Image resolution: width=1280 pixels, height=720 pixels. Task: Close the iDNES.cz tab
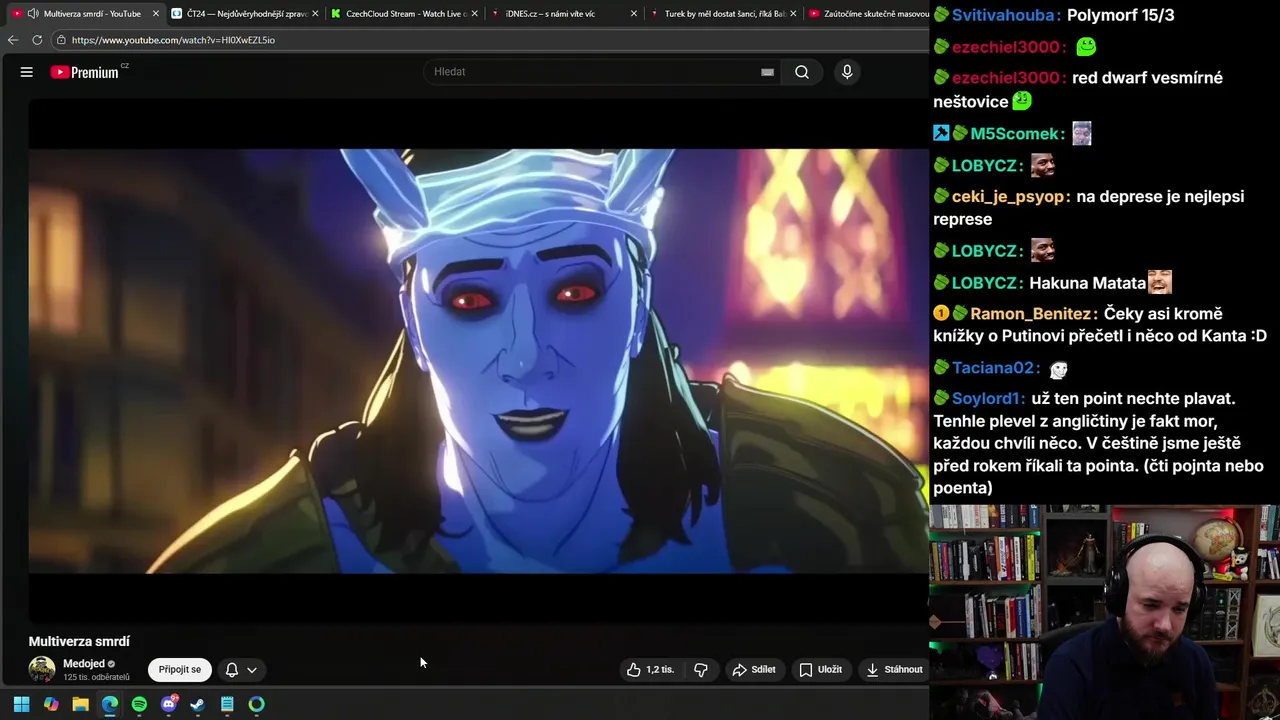pyautogui.click(x=633, y=14)
